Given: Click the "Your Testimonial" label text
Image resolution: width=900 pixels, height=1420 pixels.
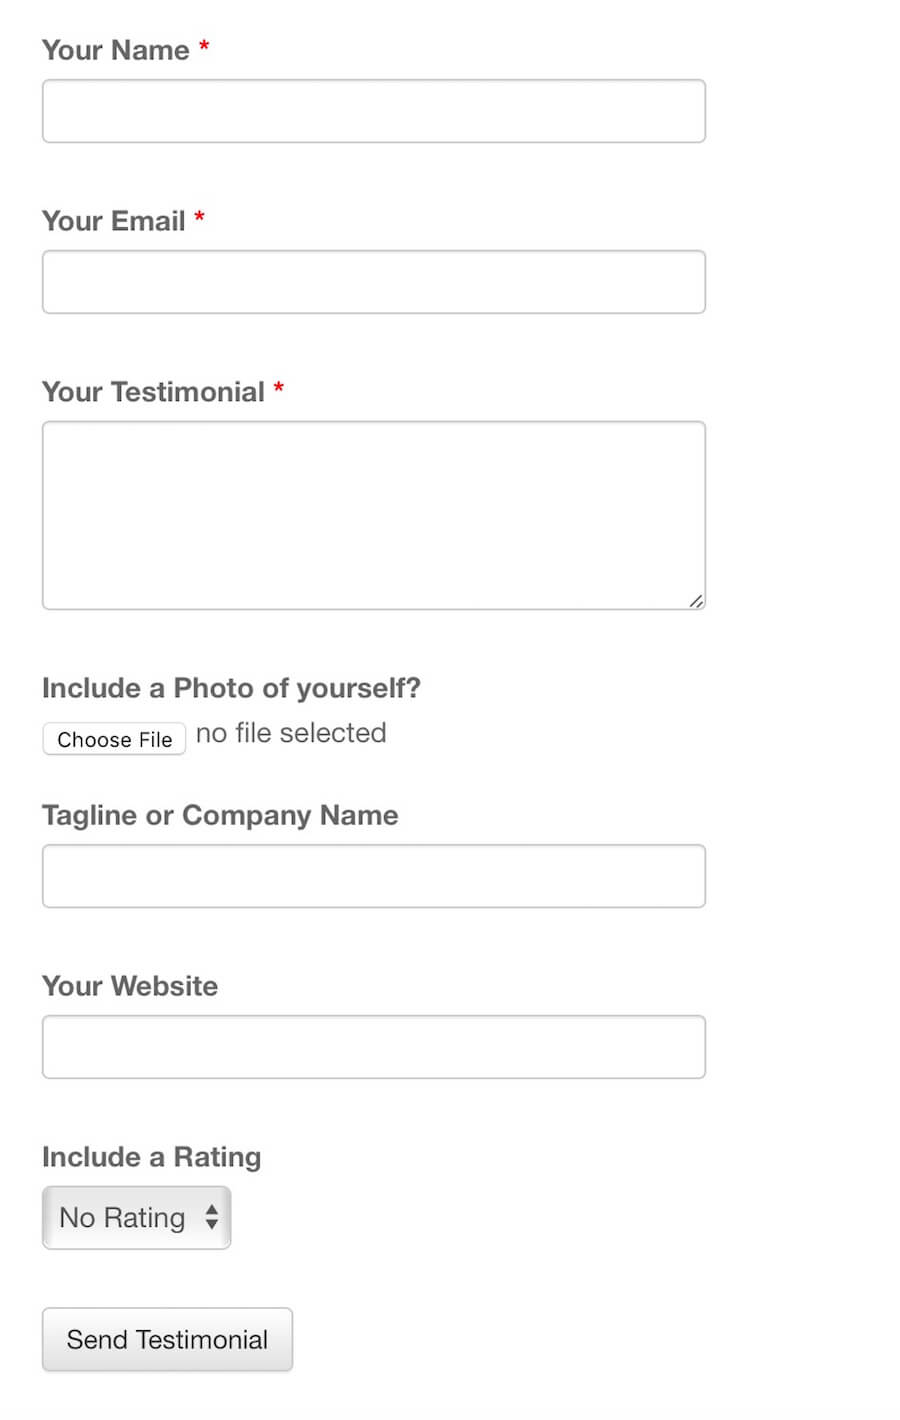Looking at the screenshot, I should (153, 392).
